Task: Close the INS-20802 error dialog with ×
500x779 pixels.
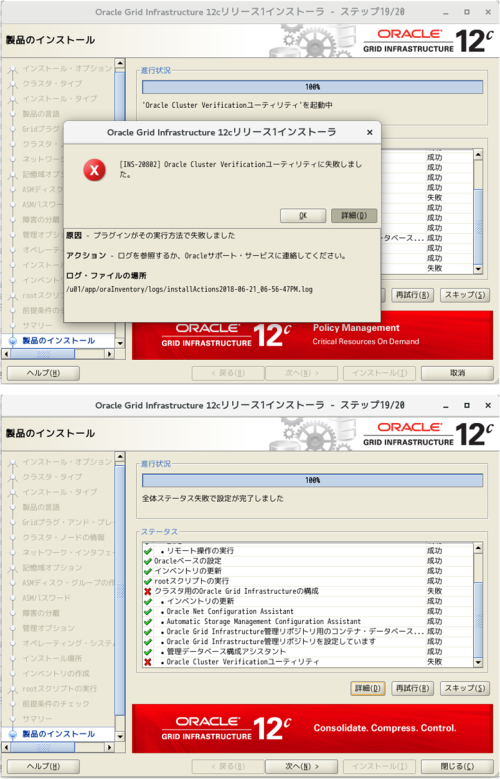Action: click(x=369, y=132)
